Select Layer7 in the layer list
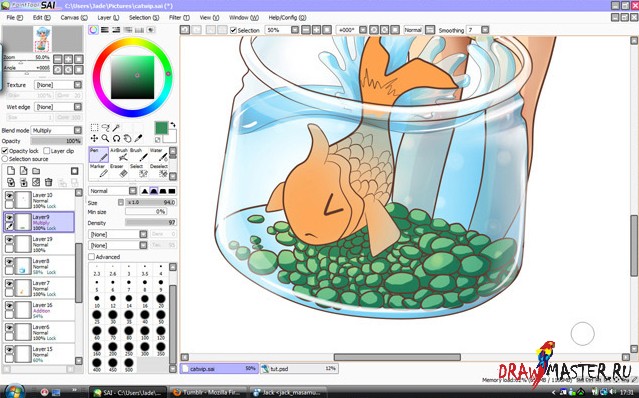The image size is (639, 398). [x=39, y=288]
